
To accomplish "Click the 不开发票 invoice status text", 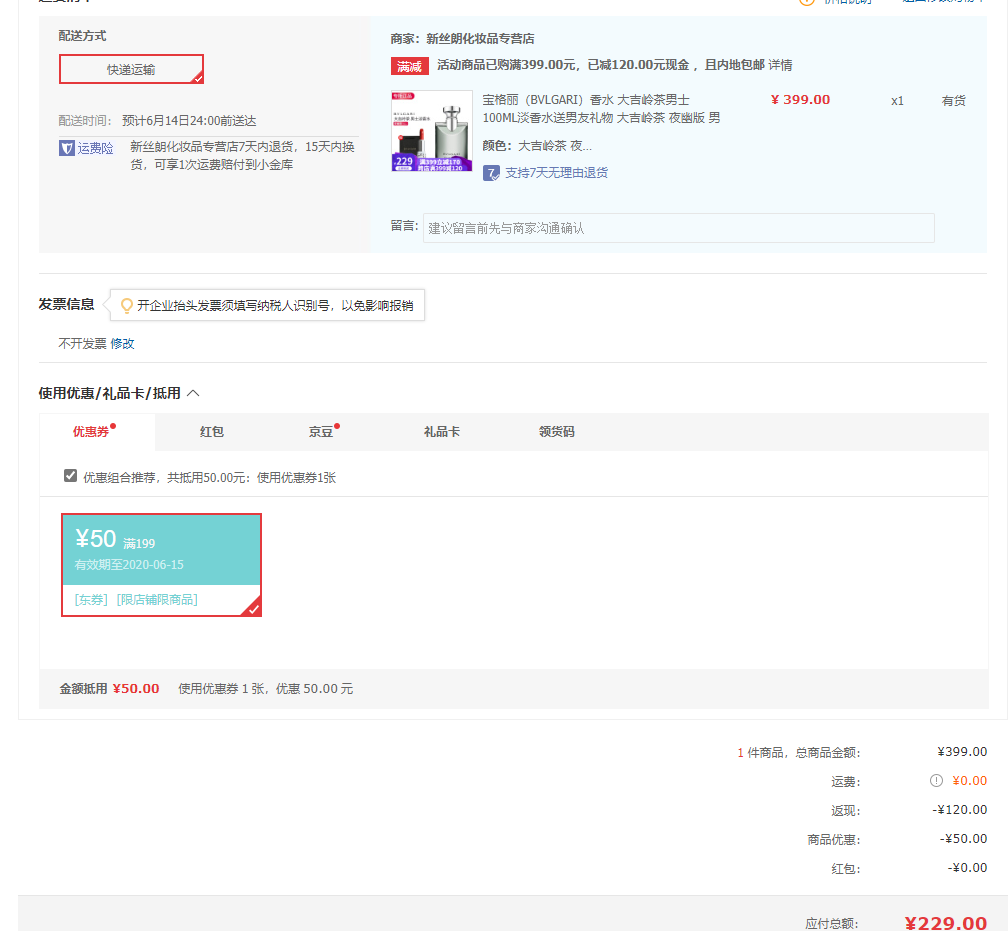I will 82,343.
